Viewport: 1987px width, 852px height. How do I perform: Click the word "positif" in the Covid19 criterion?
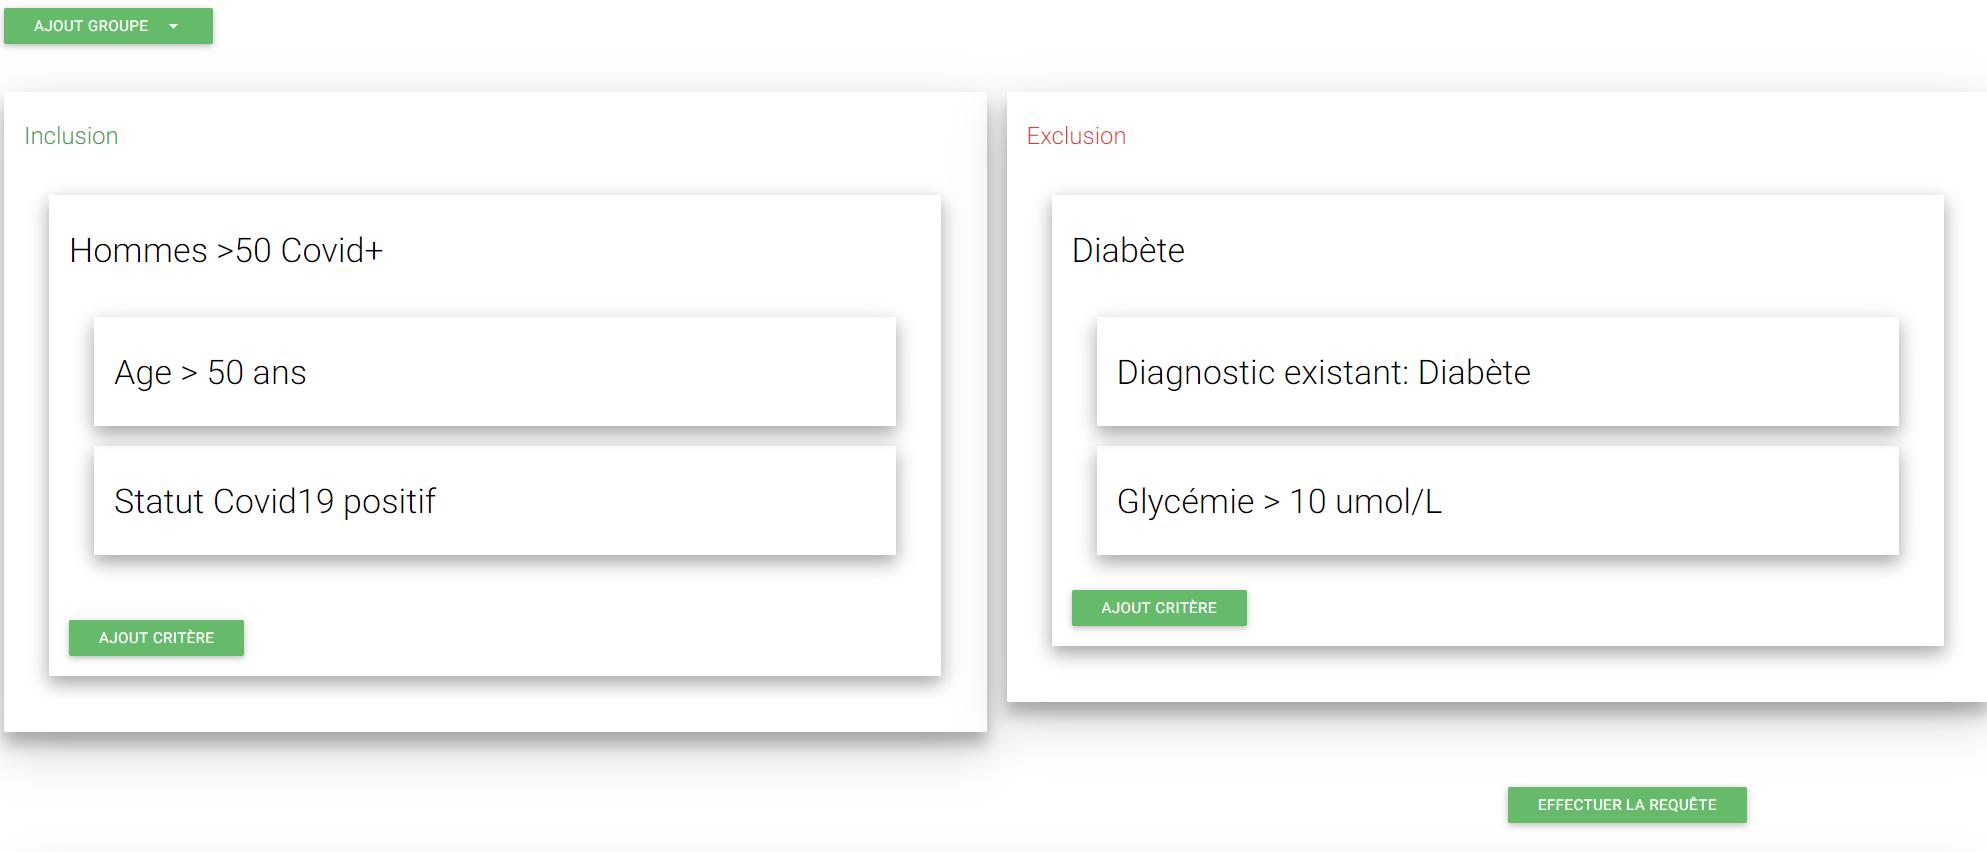pyautogui.click(x=389, y=502)
